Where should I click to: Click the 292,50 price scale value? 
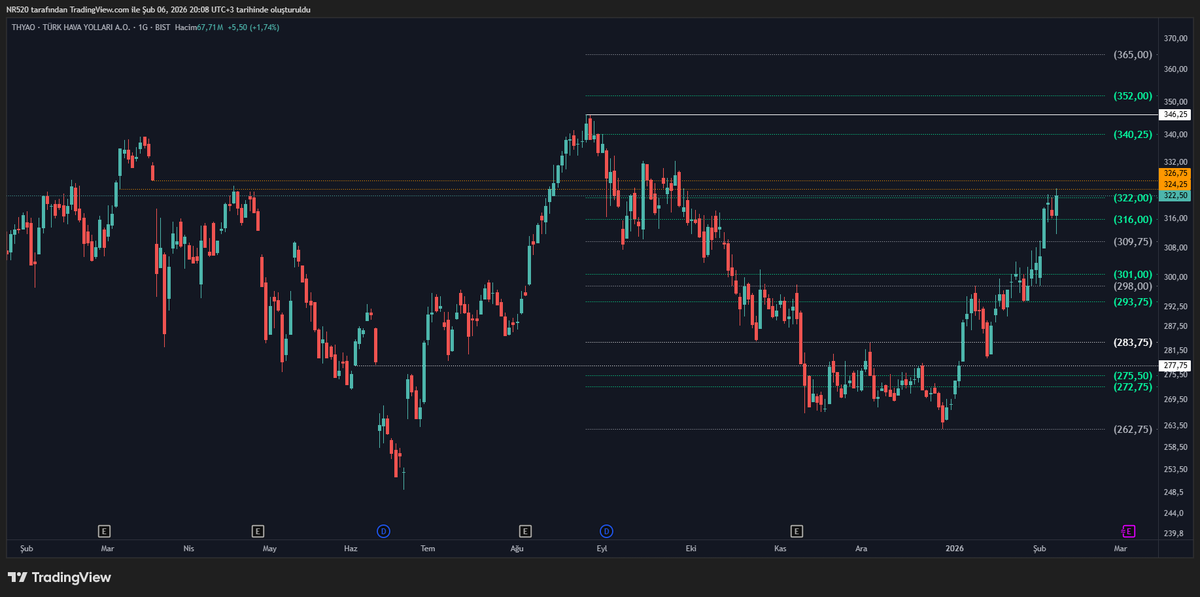click(1175, 307)
